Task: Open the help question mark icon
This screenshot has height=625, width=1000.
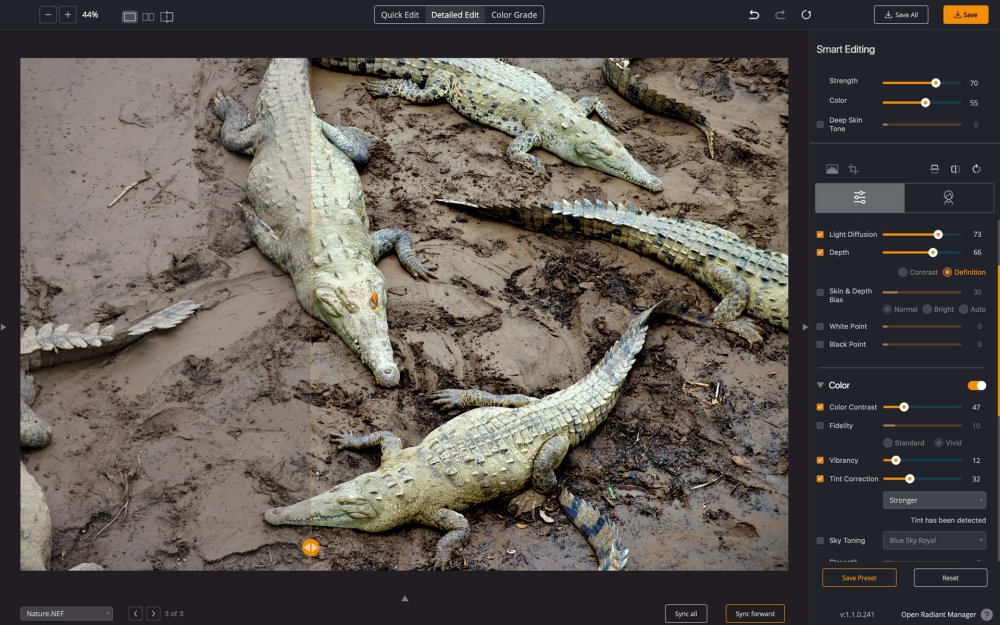Action: click(987, 615)
